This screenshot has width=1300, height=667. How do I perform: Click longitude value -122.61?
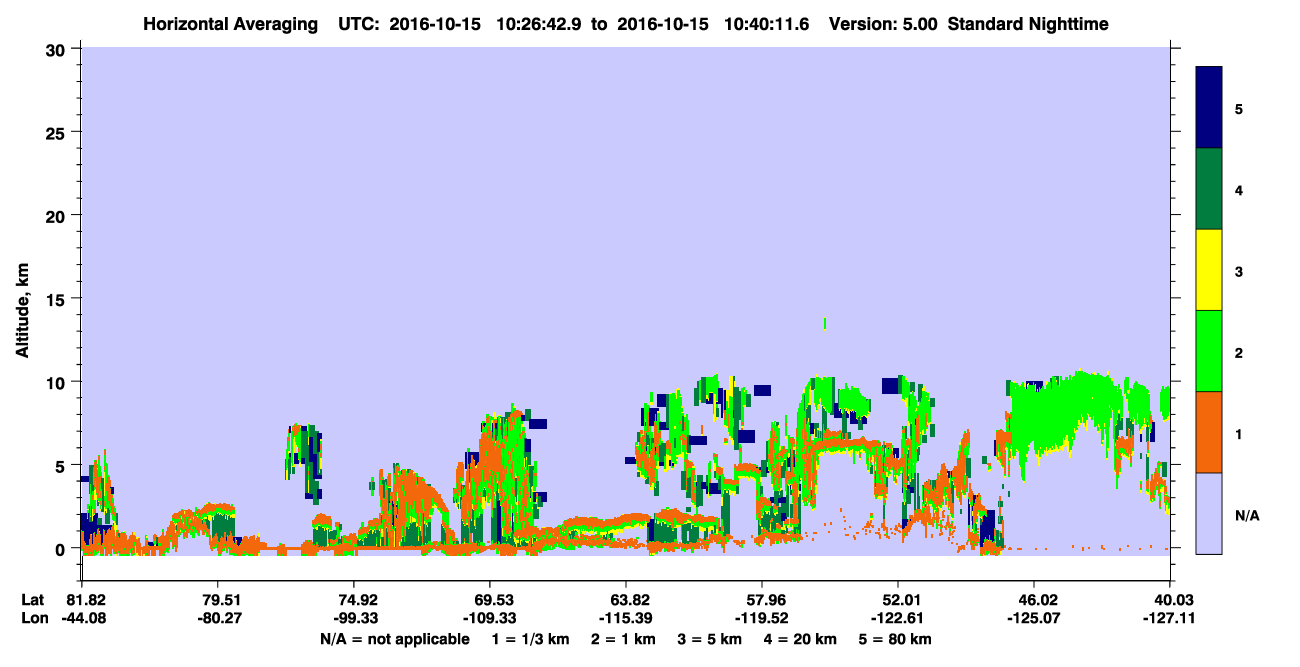tap(898, 618)
